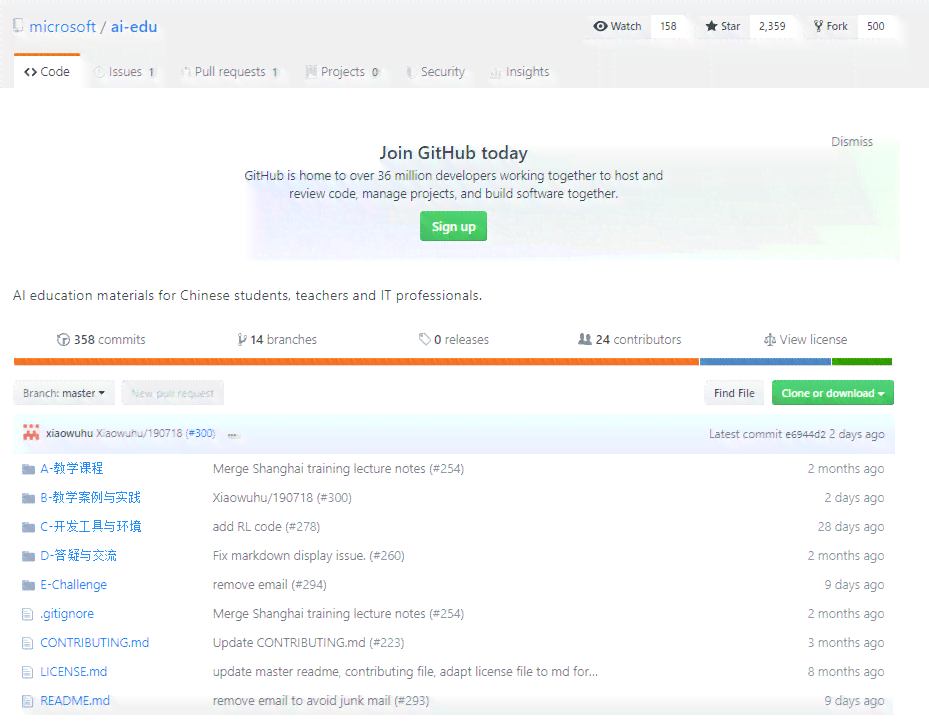Viewport: 929px width, 722px height.
Task: Click the xiaowuhu author name
Action: point(69,433)
